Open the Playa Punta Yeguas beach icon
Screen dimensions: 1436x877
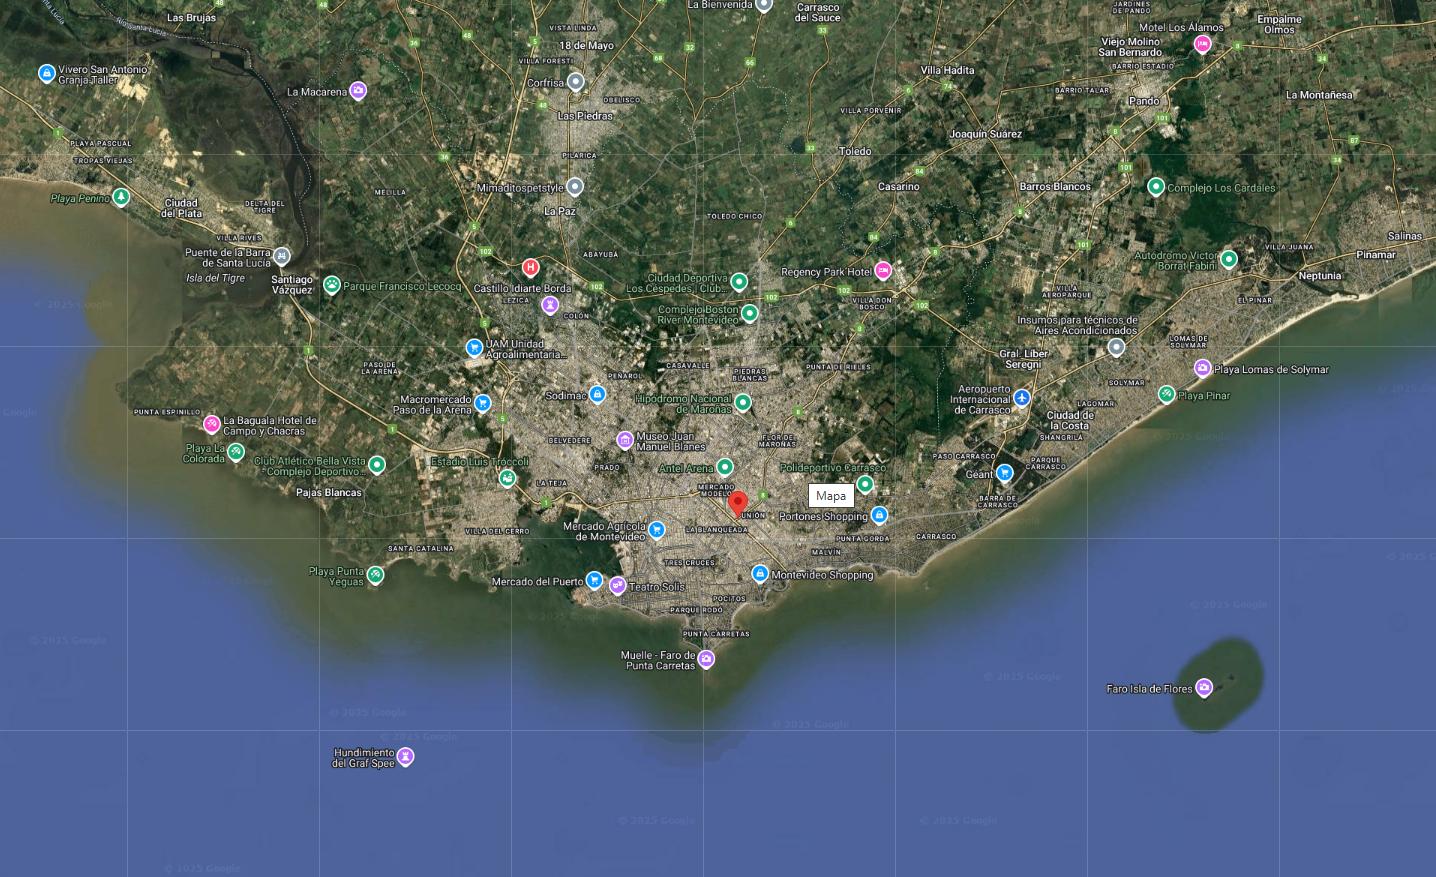pyautogui.click(x=375, y=574)
